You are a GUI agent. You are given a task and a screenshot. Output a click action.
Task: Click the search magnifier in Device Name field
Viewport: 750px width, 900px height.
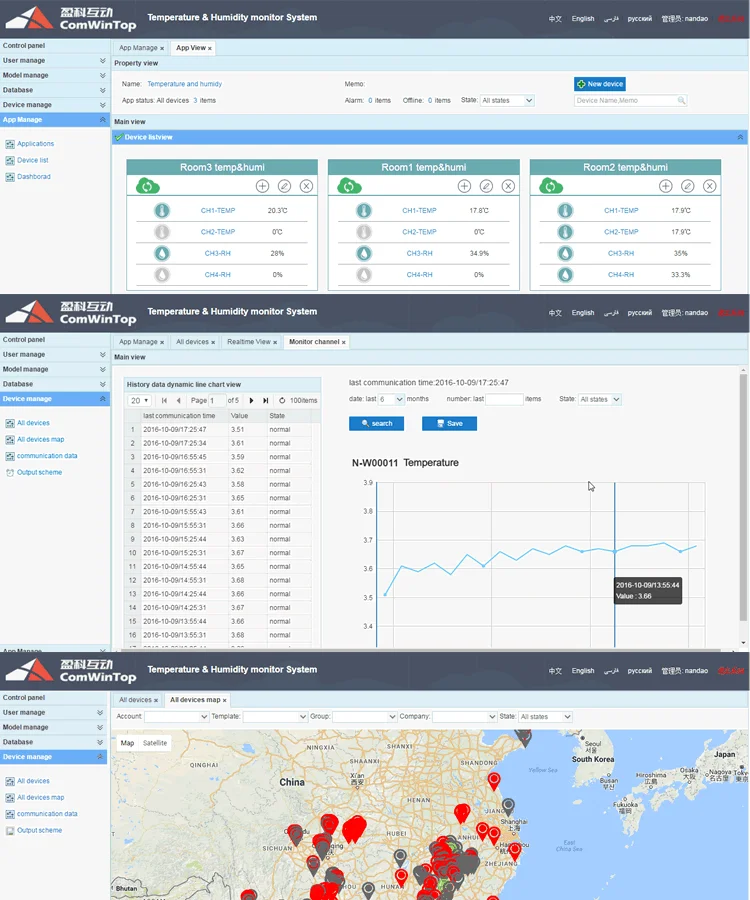[682, 101]
